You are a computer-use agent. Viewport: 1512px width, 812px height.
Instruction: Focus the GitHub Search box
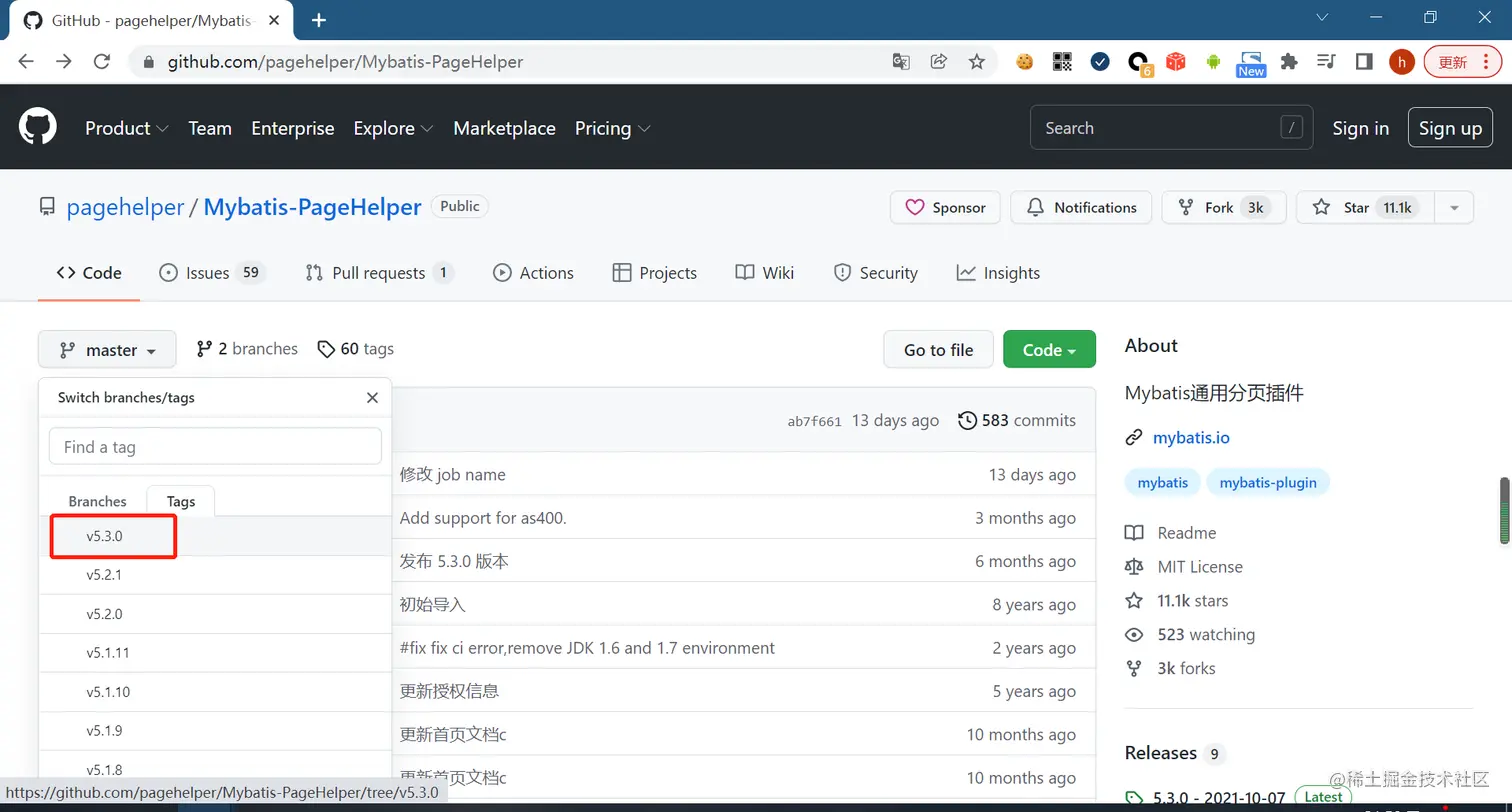pos(1172,128)
